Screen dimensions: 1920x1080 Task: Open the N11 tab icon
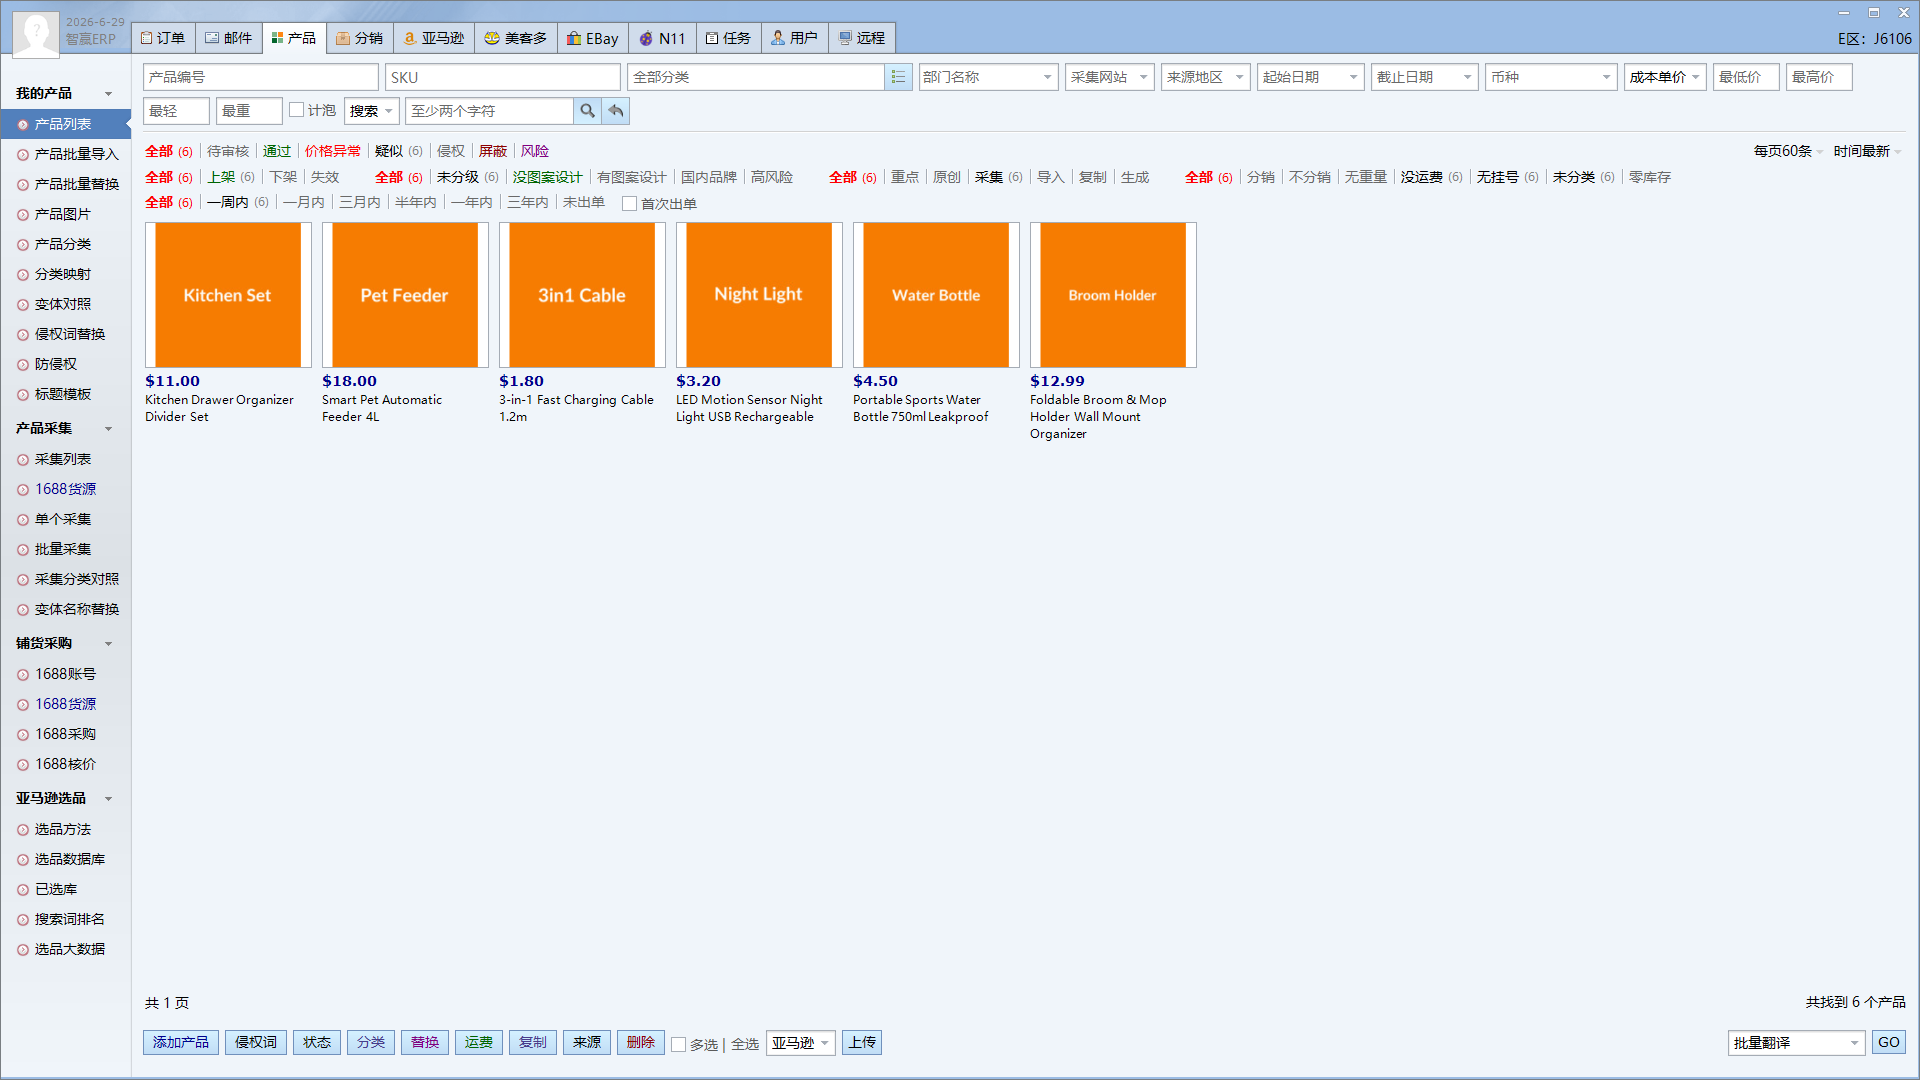[x=646, y=38]
